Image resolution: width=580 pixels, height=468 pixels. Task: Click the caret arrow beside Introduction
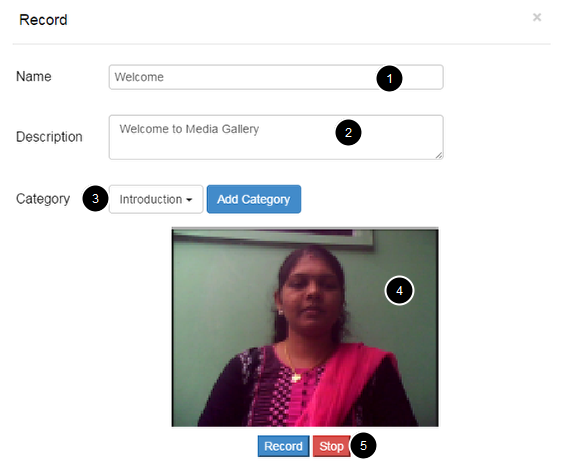click(189, 200)
